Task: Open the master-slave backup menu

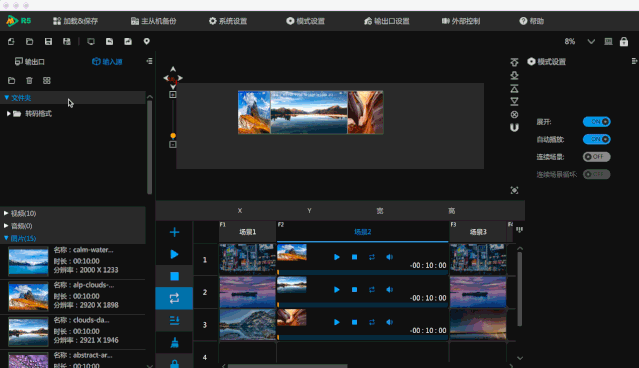Action: pos(153,21)
